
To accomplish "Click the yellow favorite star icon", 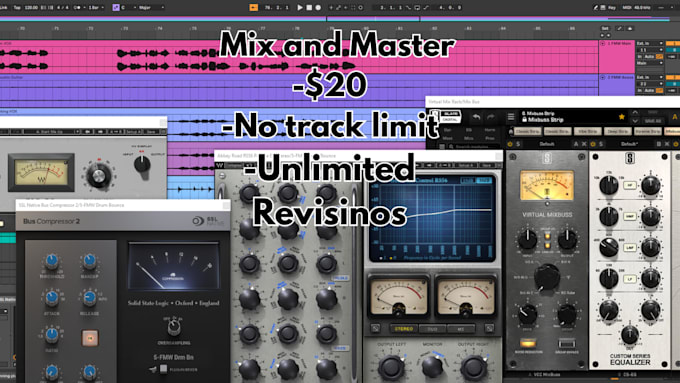I will coord(621,116).
